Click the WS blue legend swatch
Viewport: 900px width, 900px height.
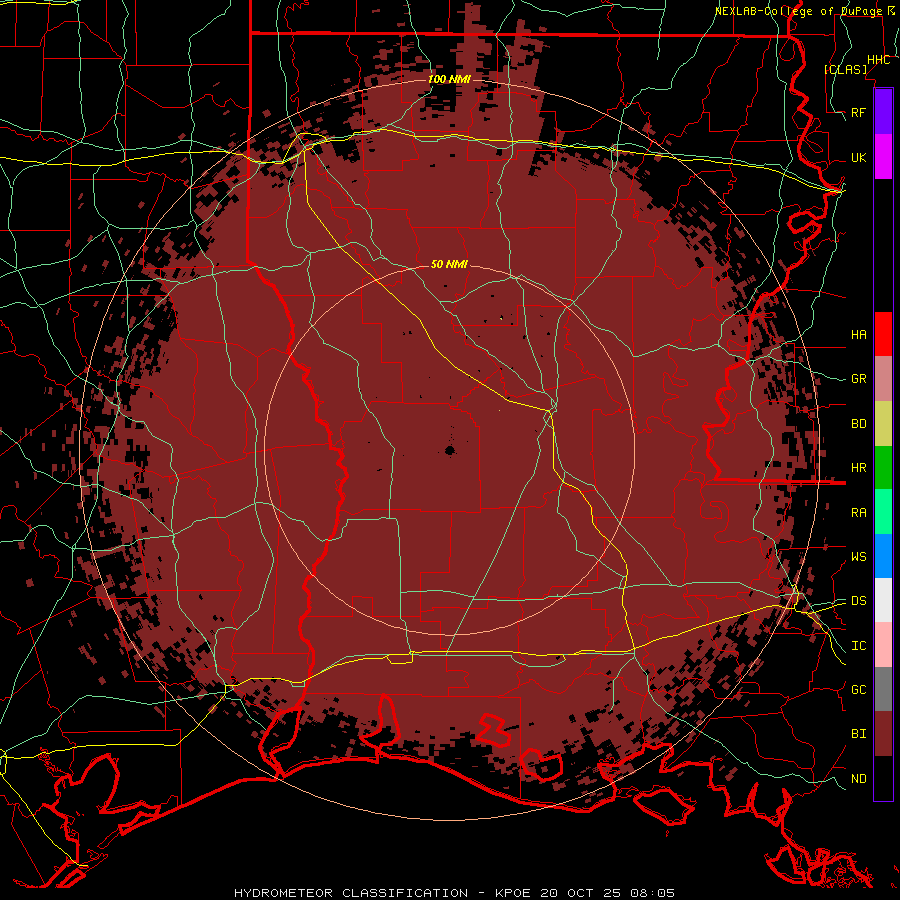tap(883, 556)
